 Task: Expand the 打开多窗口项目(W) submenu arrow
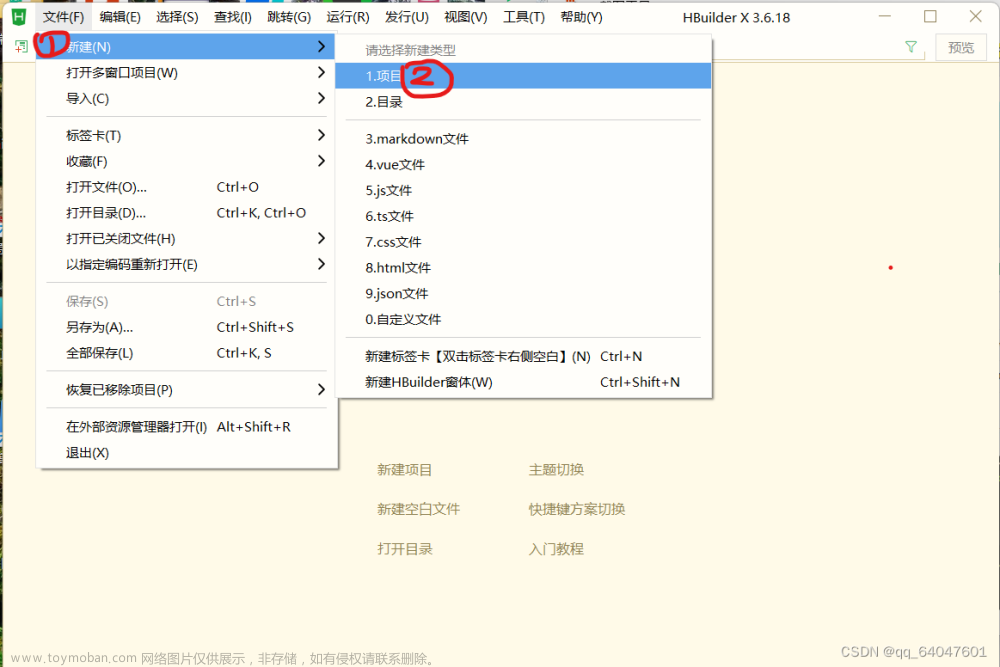coord(321,73)
